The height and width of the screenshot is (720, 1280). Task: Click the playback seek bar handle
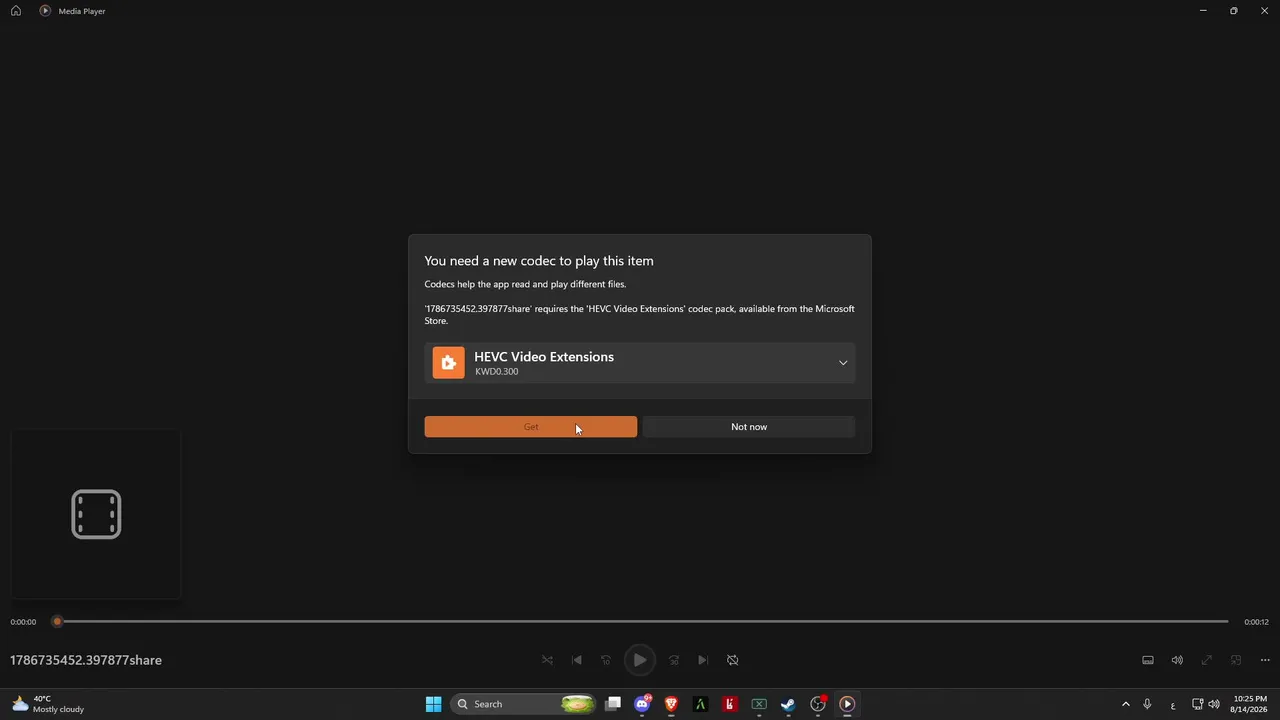pos(58,622)
